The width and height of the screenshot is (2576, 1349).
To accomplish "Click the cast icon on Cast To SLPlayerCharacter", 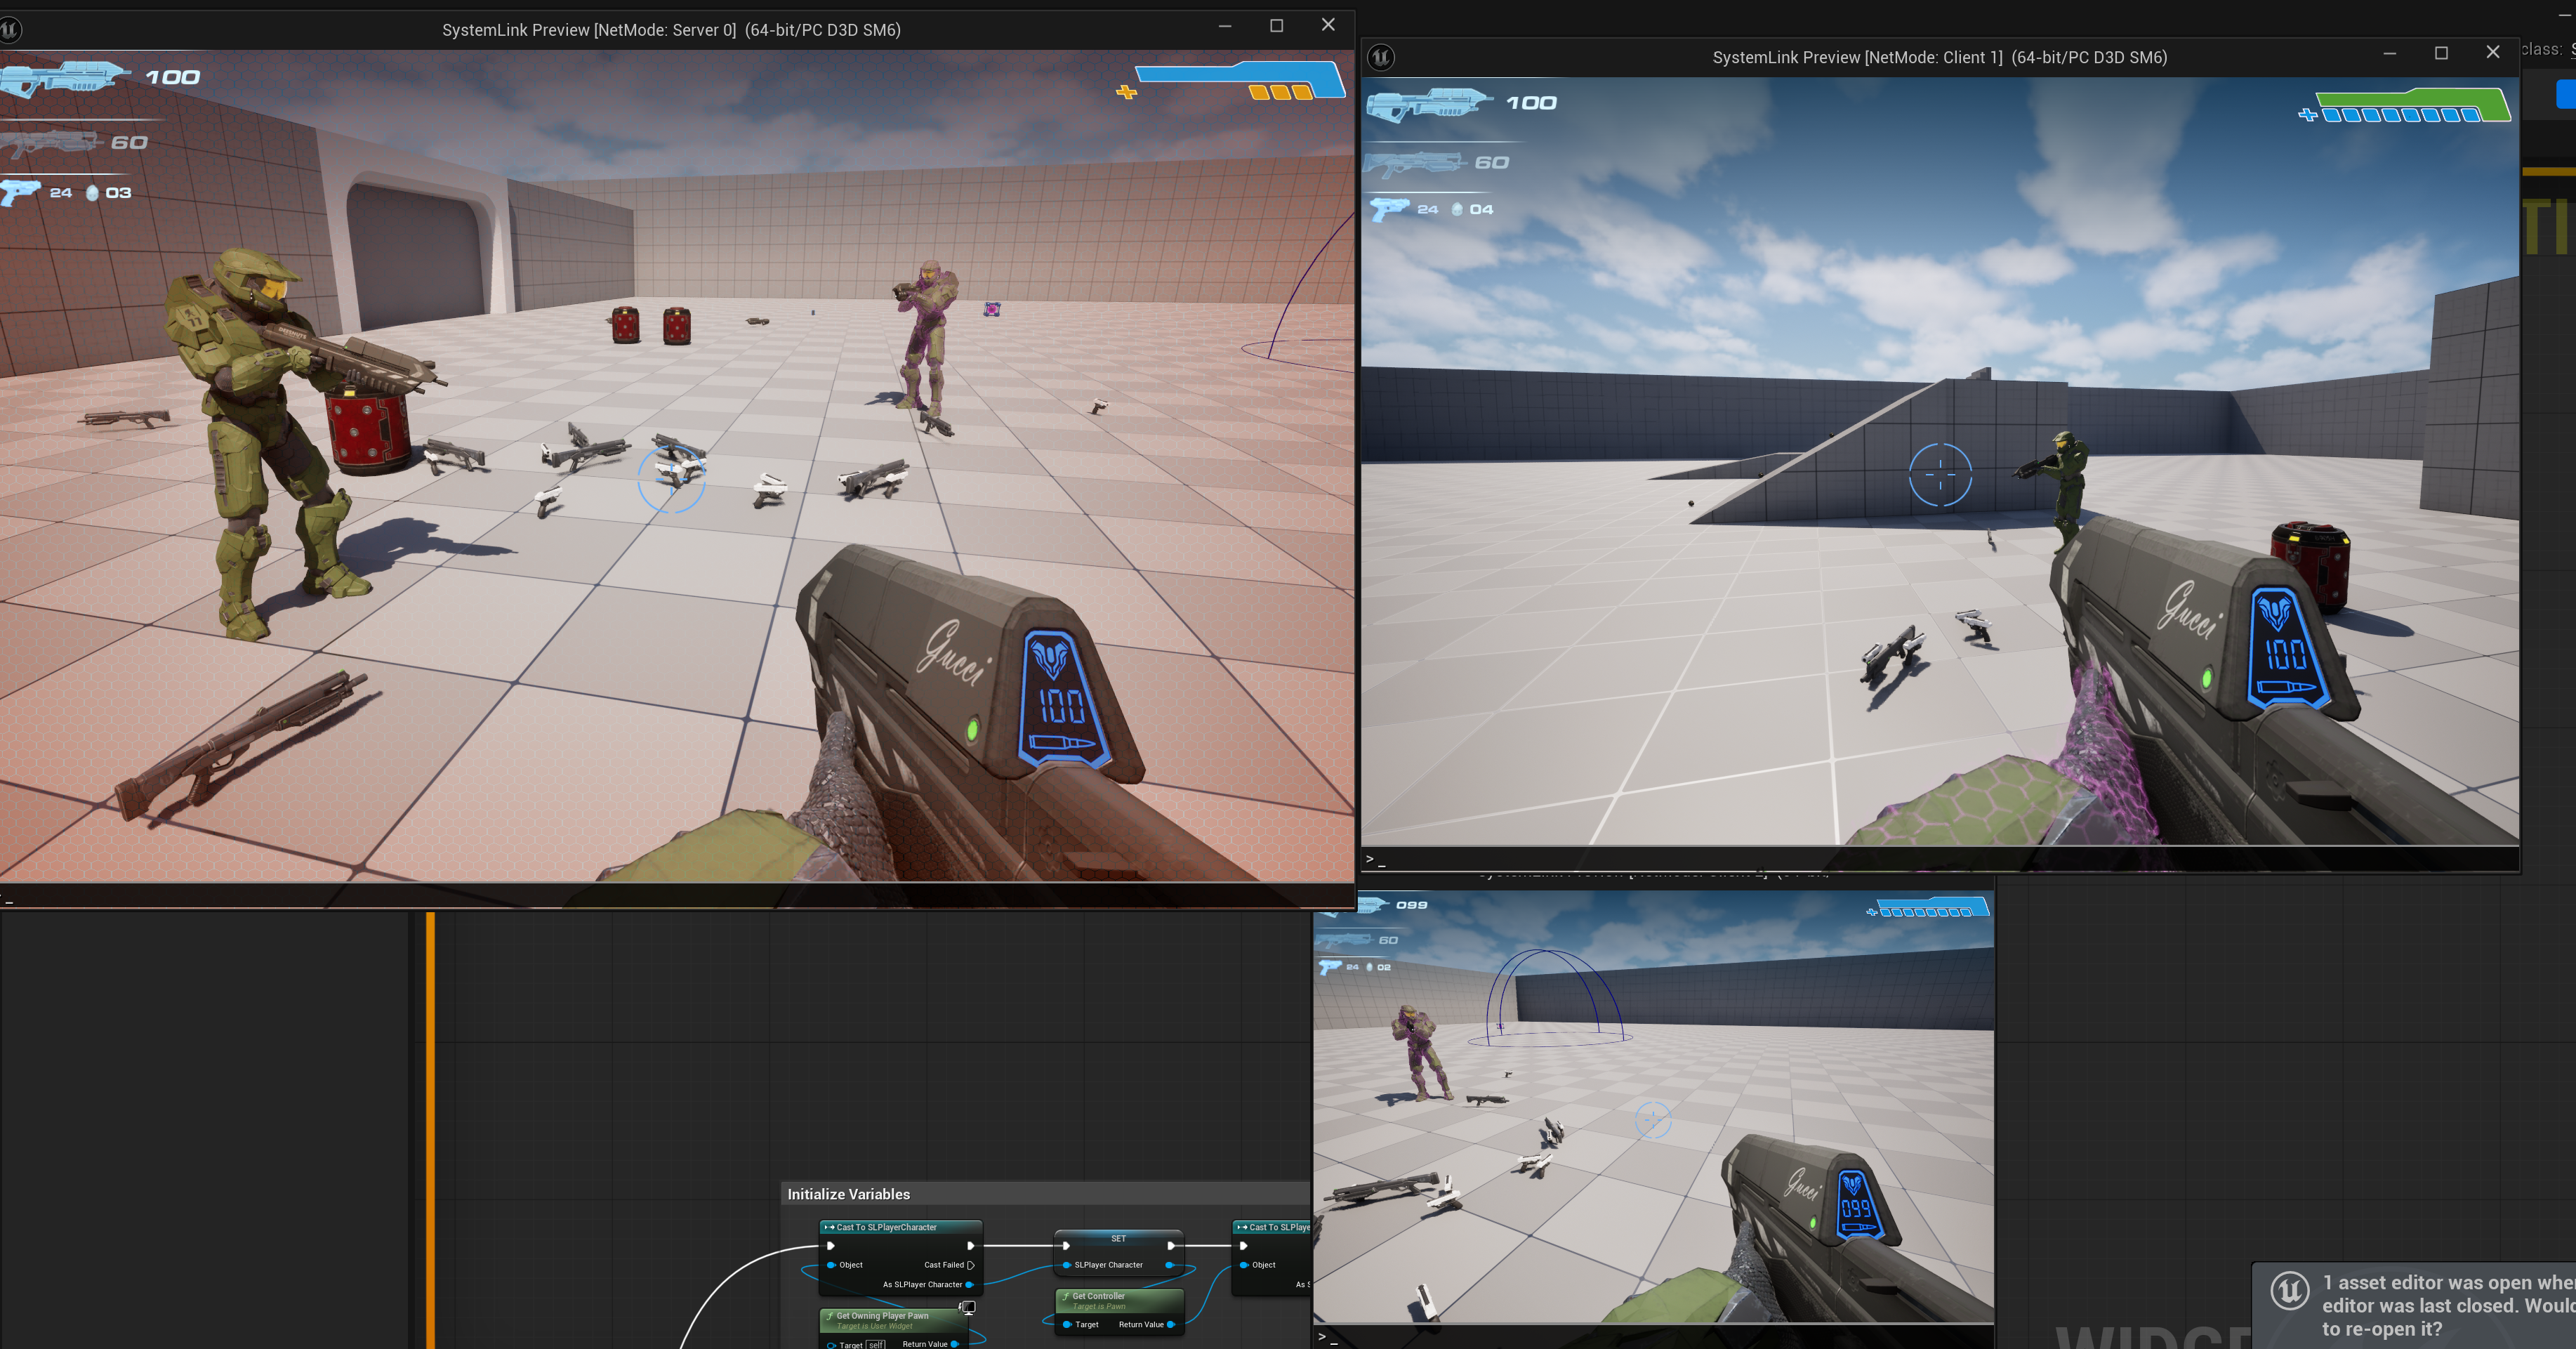I will point(829,1227).
